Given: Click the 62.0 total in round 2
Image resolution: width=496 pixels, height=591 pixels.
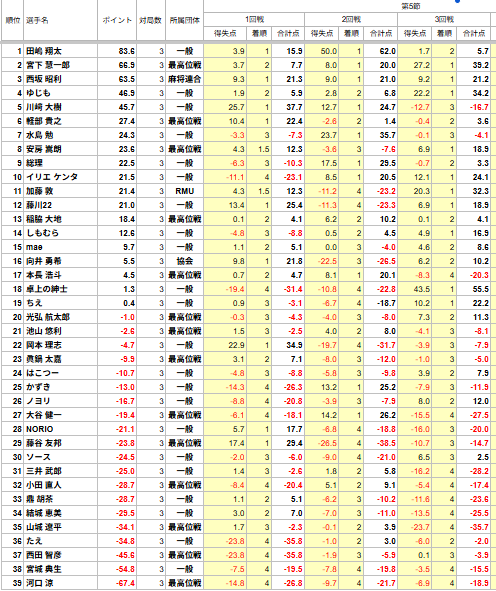Looking at the screenshot, I should [387, 51].
